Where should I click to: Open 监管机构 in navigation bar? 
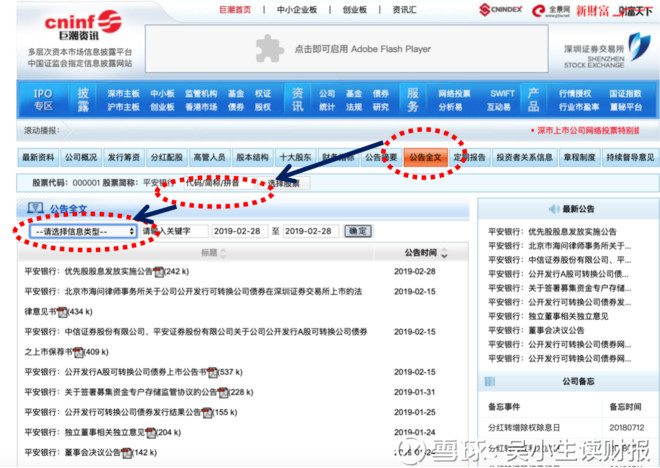201,93
